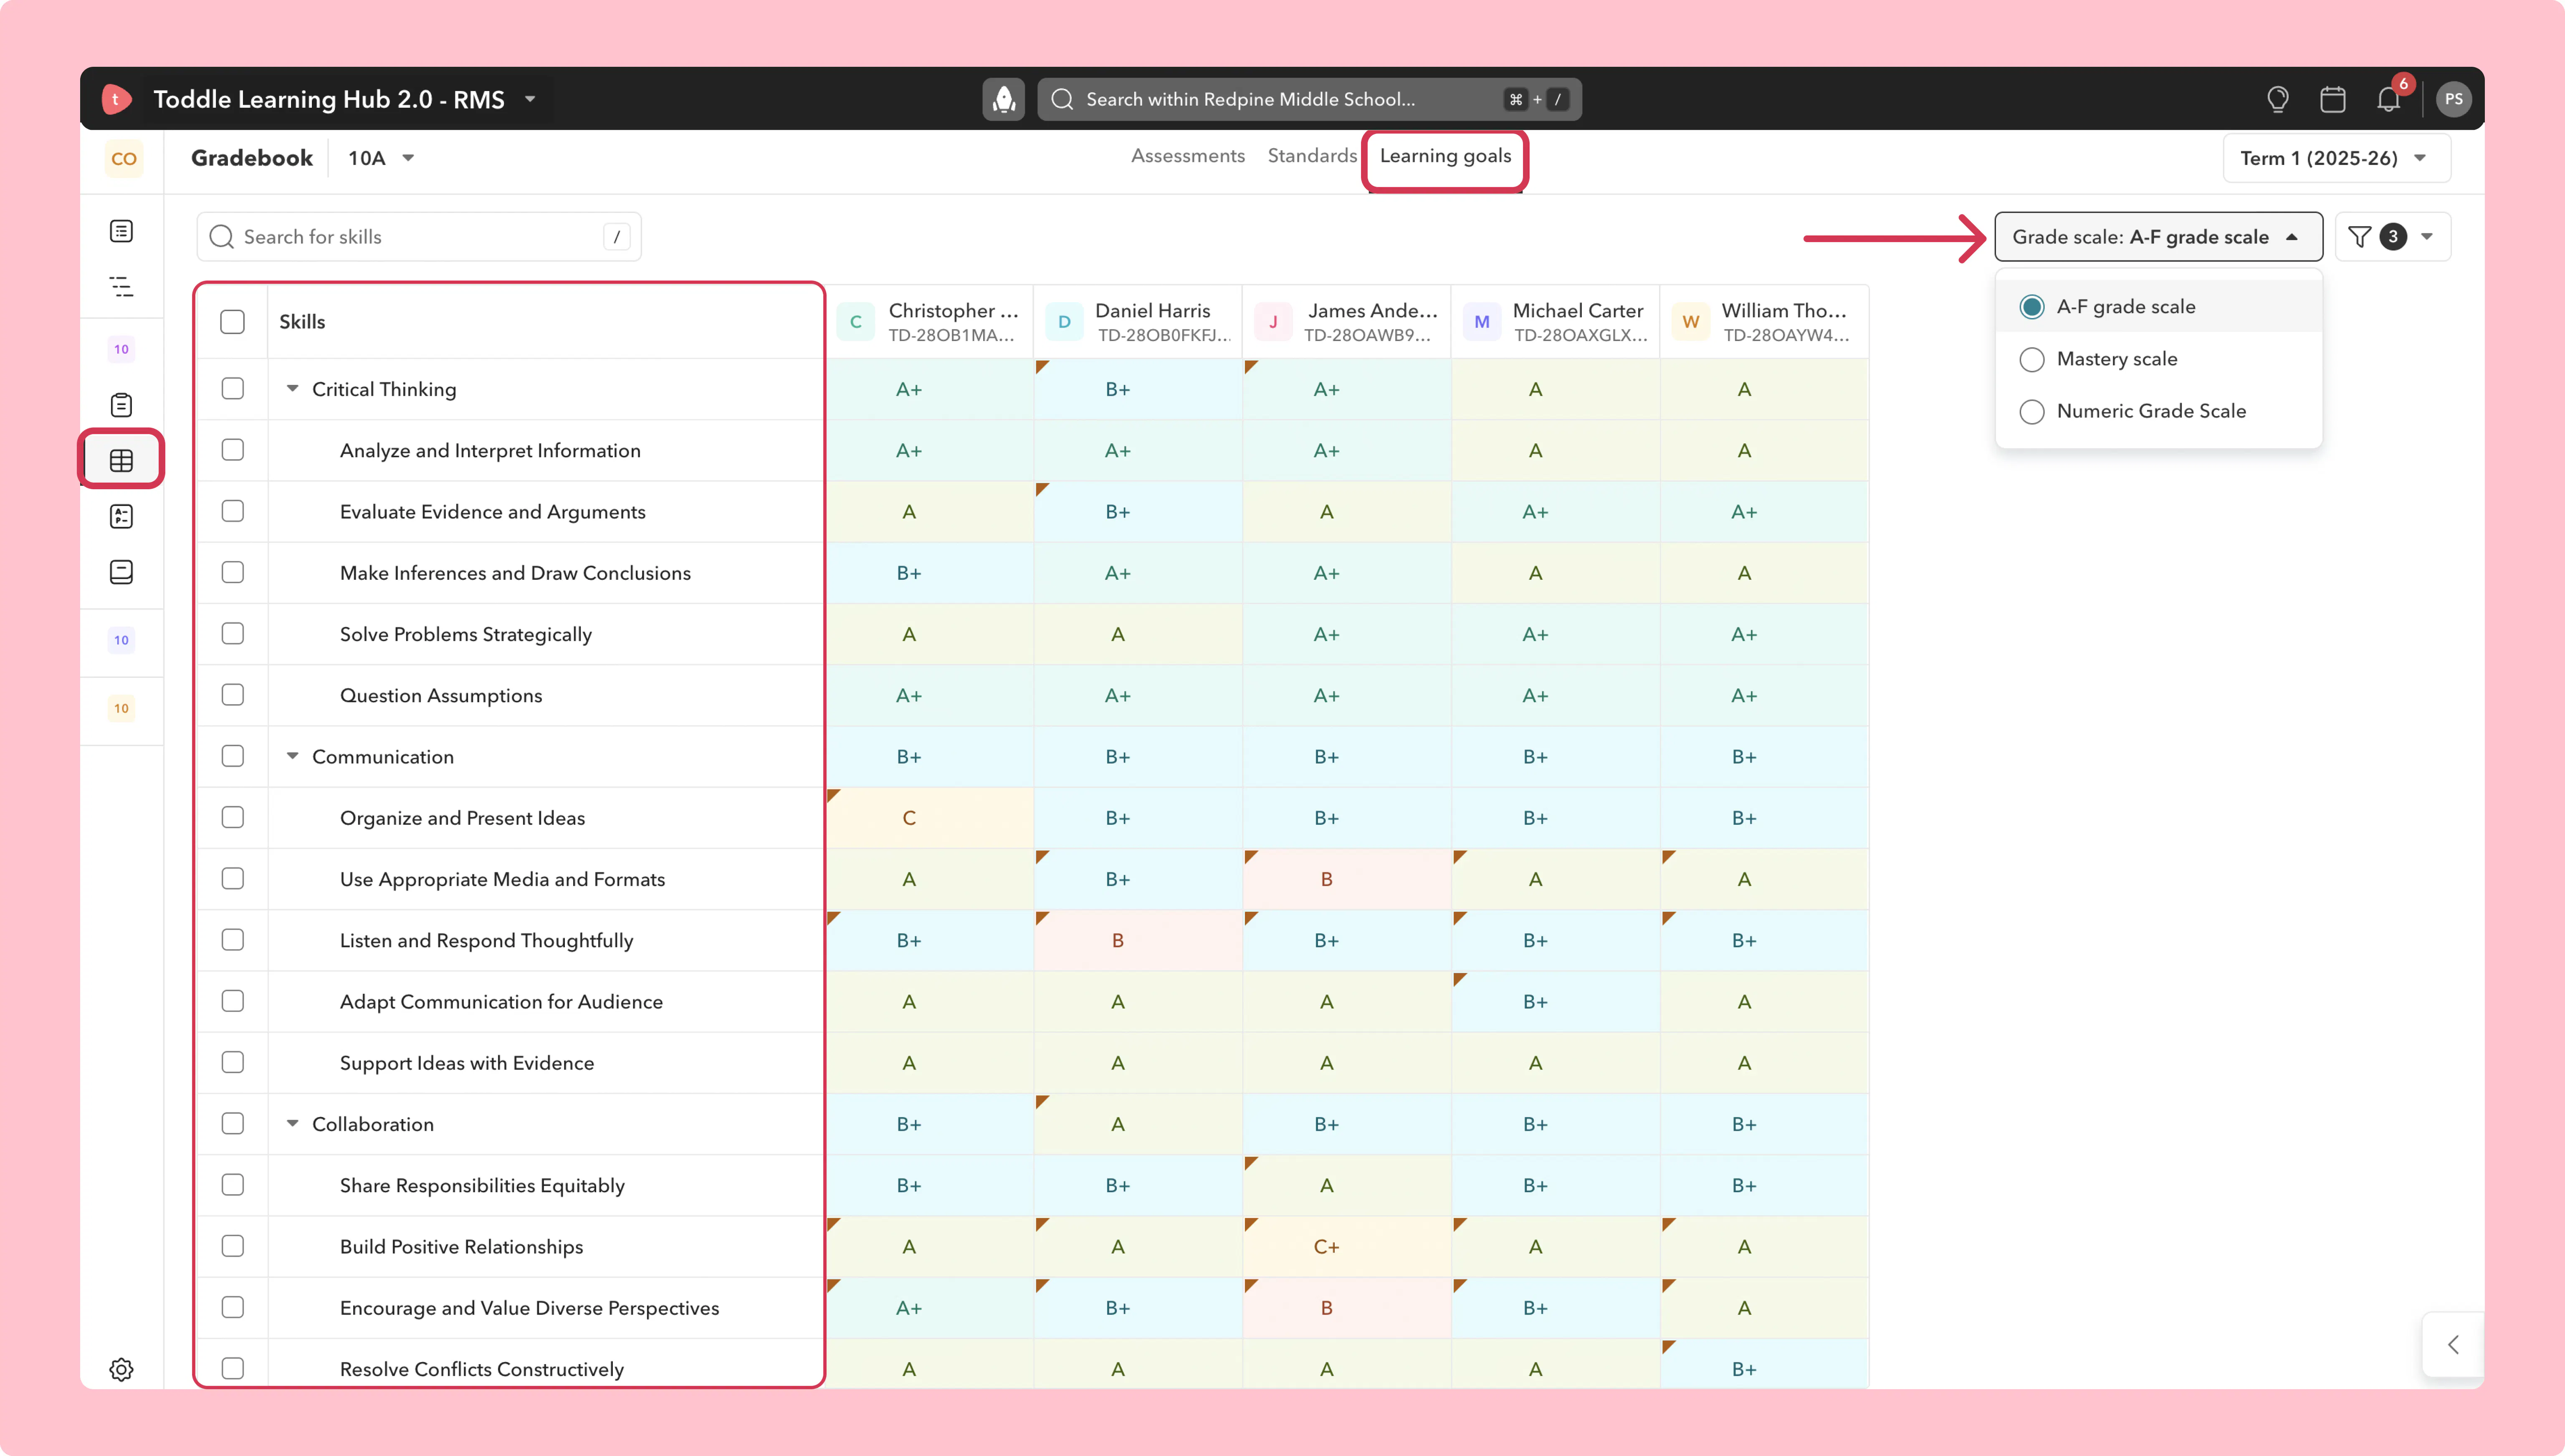This screenshot has height=1456, width=2565.
Task: Select Numeric Grade Scale radio option
Action: click(x=2031, y=411)
